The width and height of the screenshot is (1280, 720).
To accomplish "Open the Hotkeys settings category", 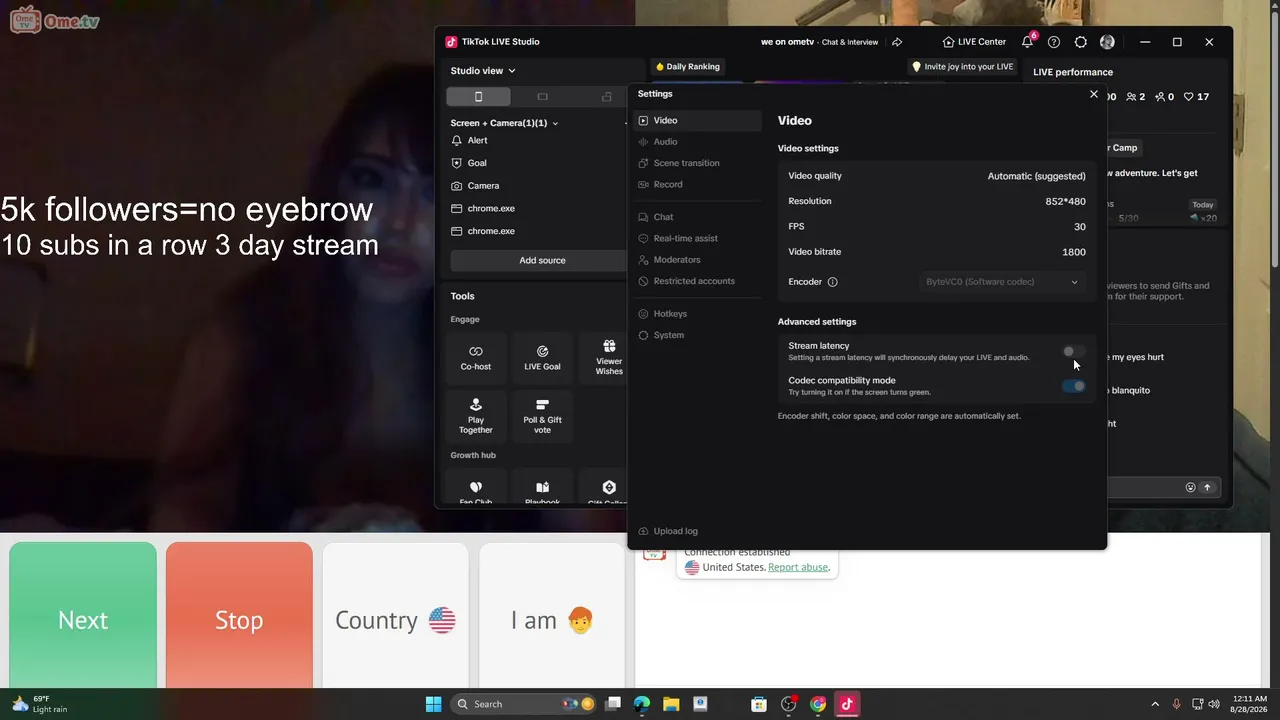I will pos(699,314).
